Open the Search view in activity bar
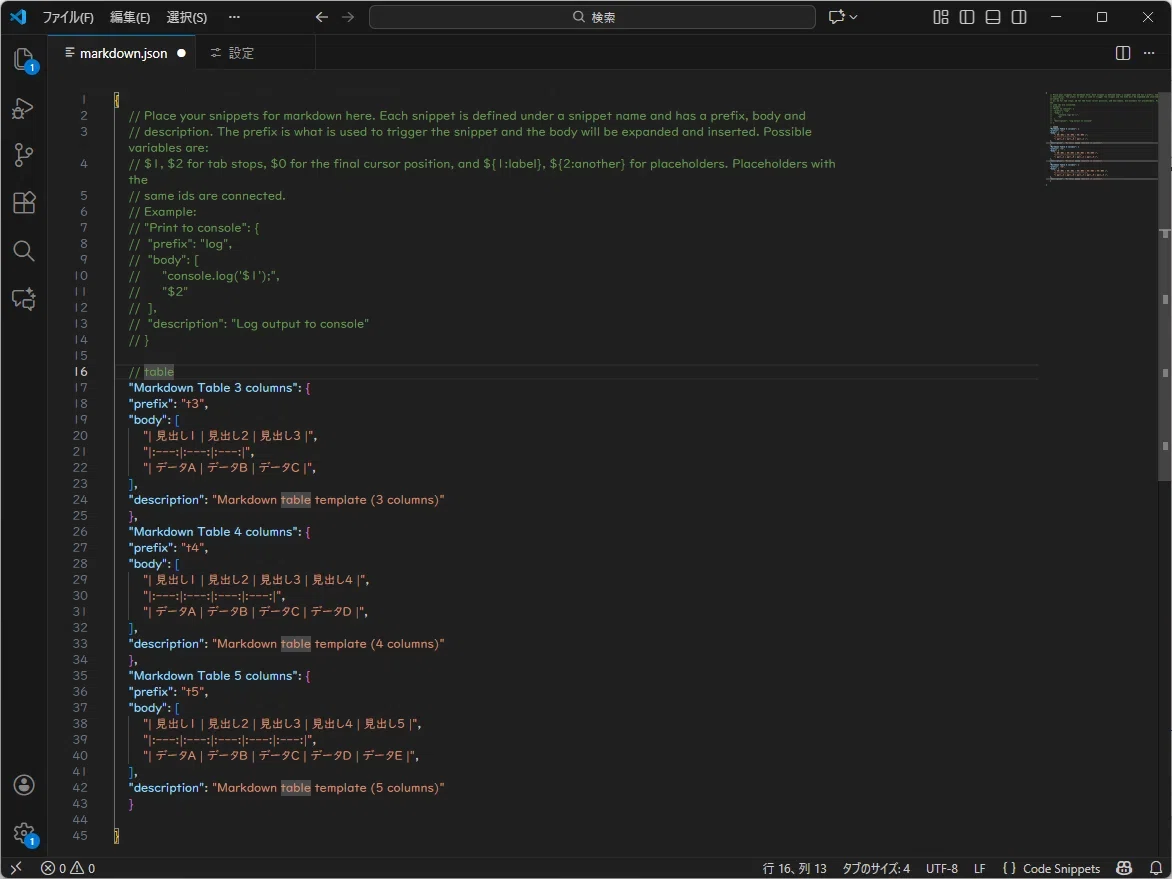The image size is (1172, 879). [x=24, y=250]
